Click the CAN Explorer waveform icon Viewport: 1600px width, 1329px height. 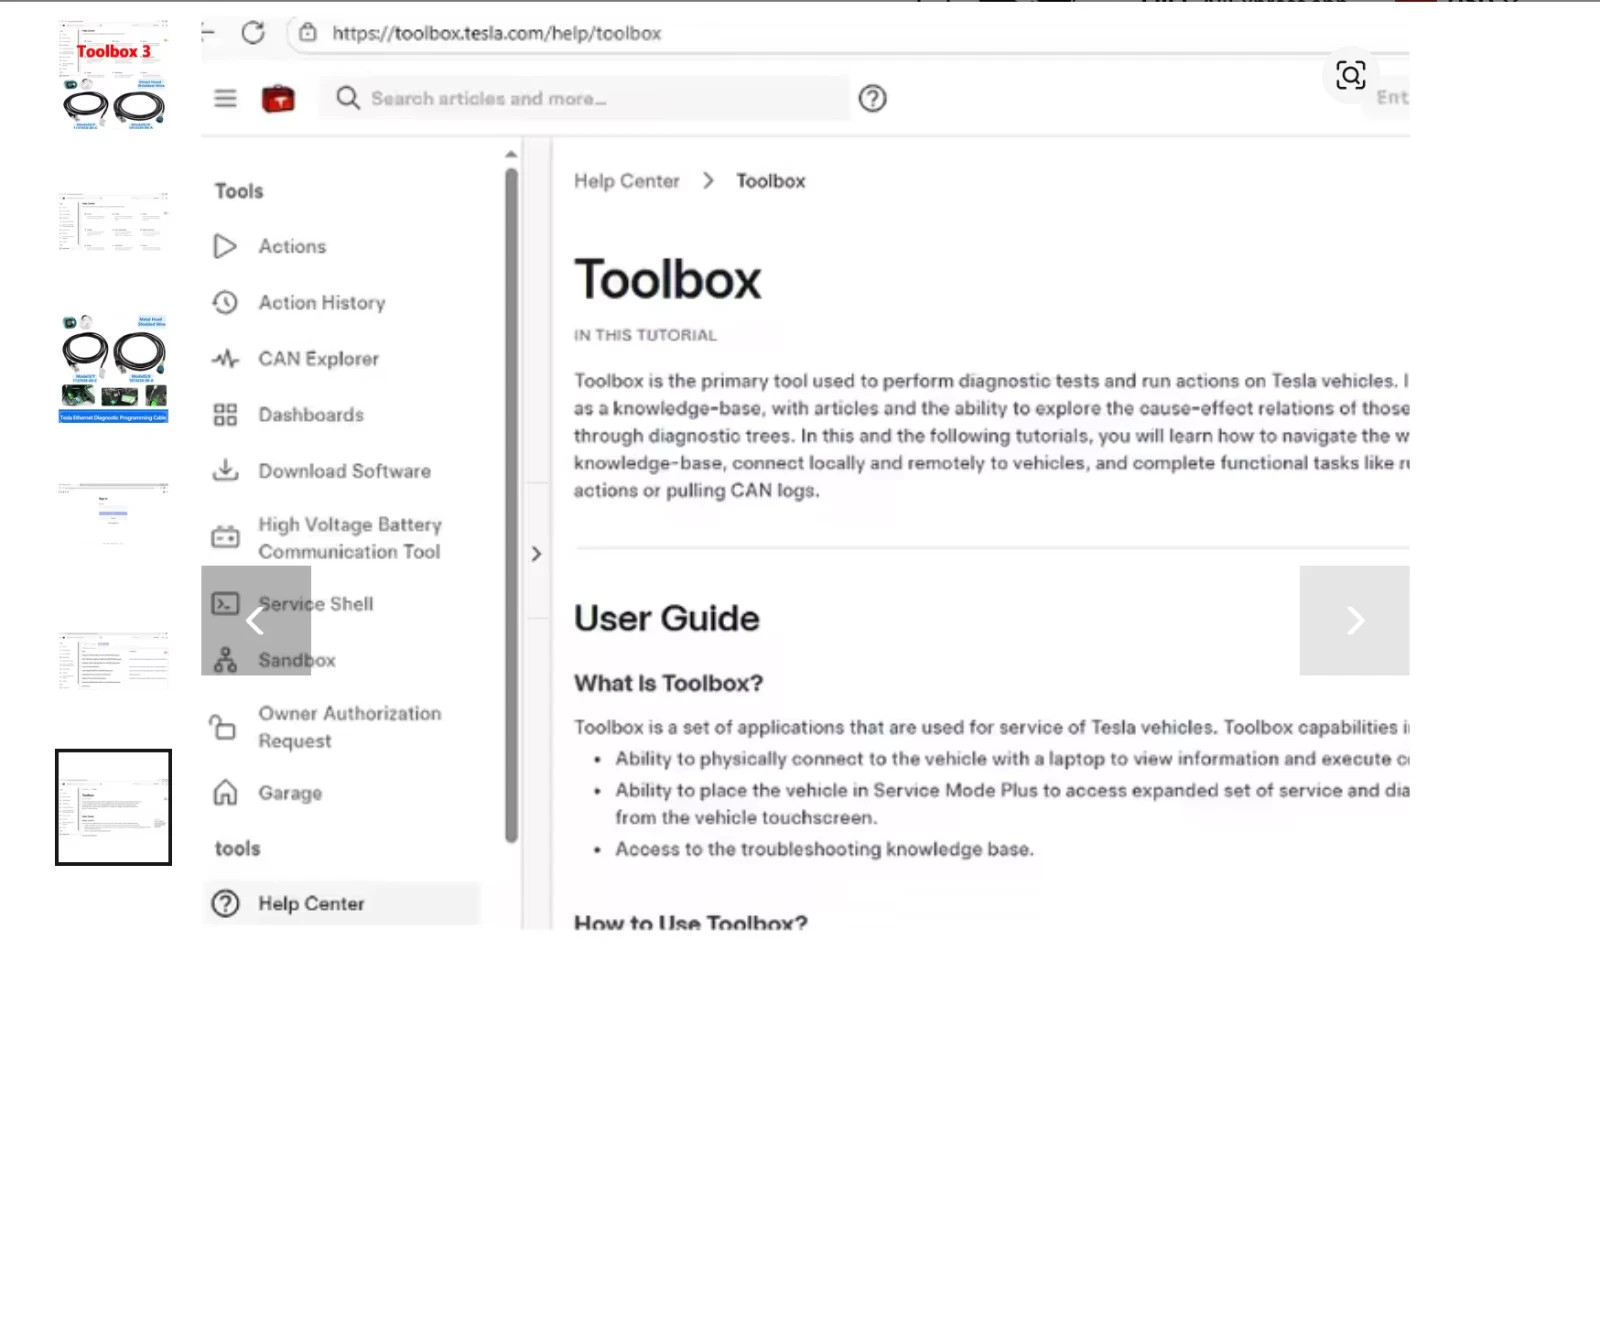225,358
